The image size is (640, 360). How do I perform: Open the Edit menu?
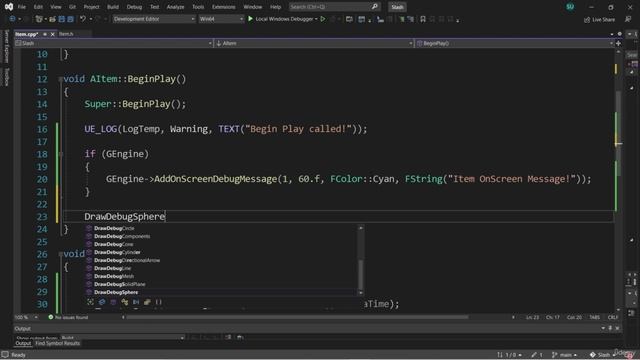[x=38, y=7]
